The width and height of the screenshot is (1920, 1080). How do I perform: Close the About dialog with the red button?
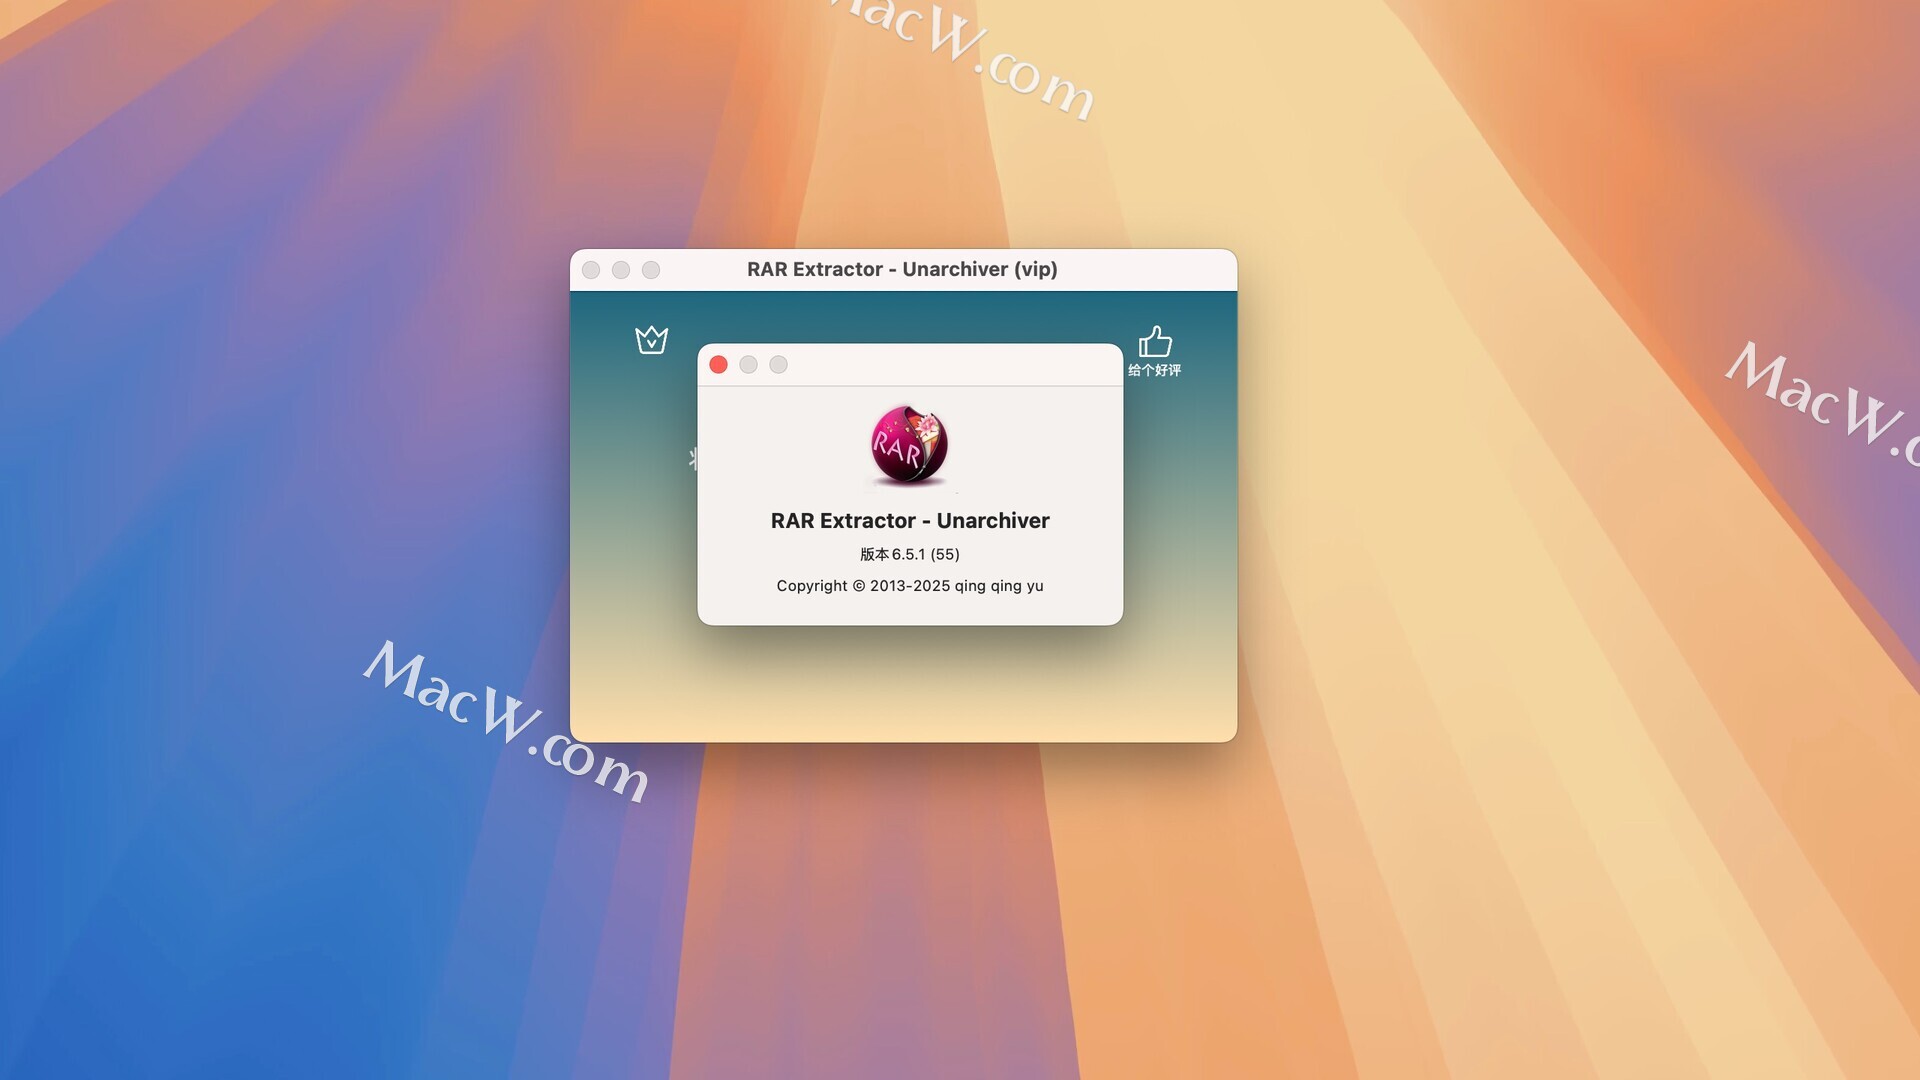[x=718, y=365]
